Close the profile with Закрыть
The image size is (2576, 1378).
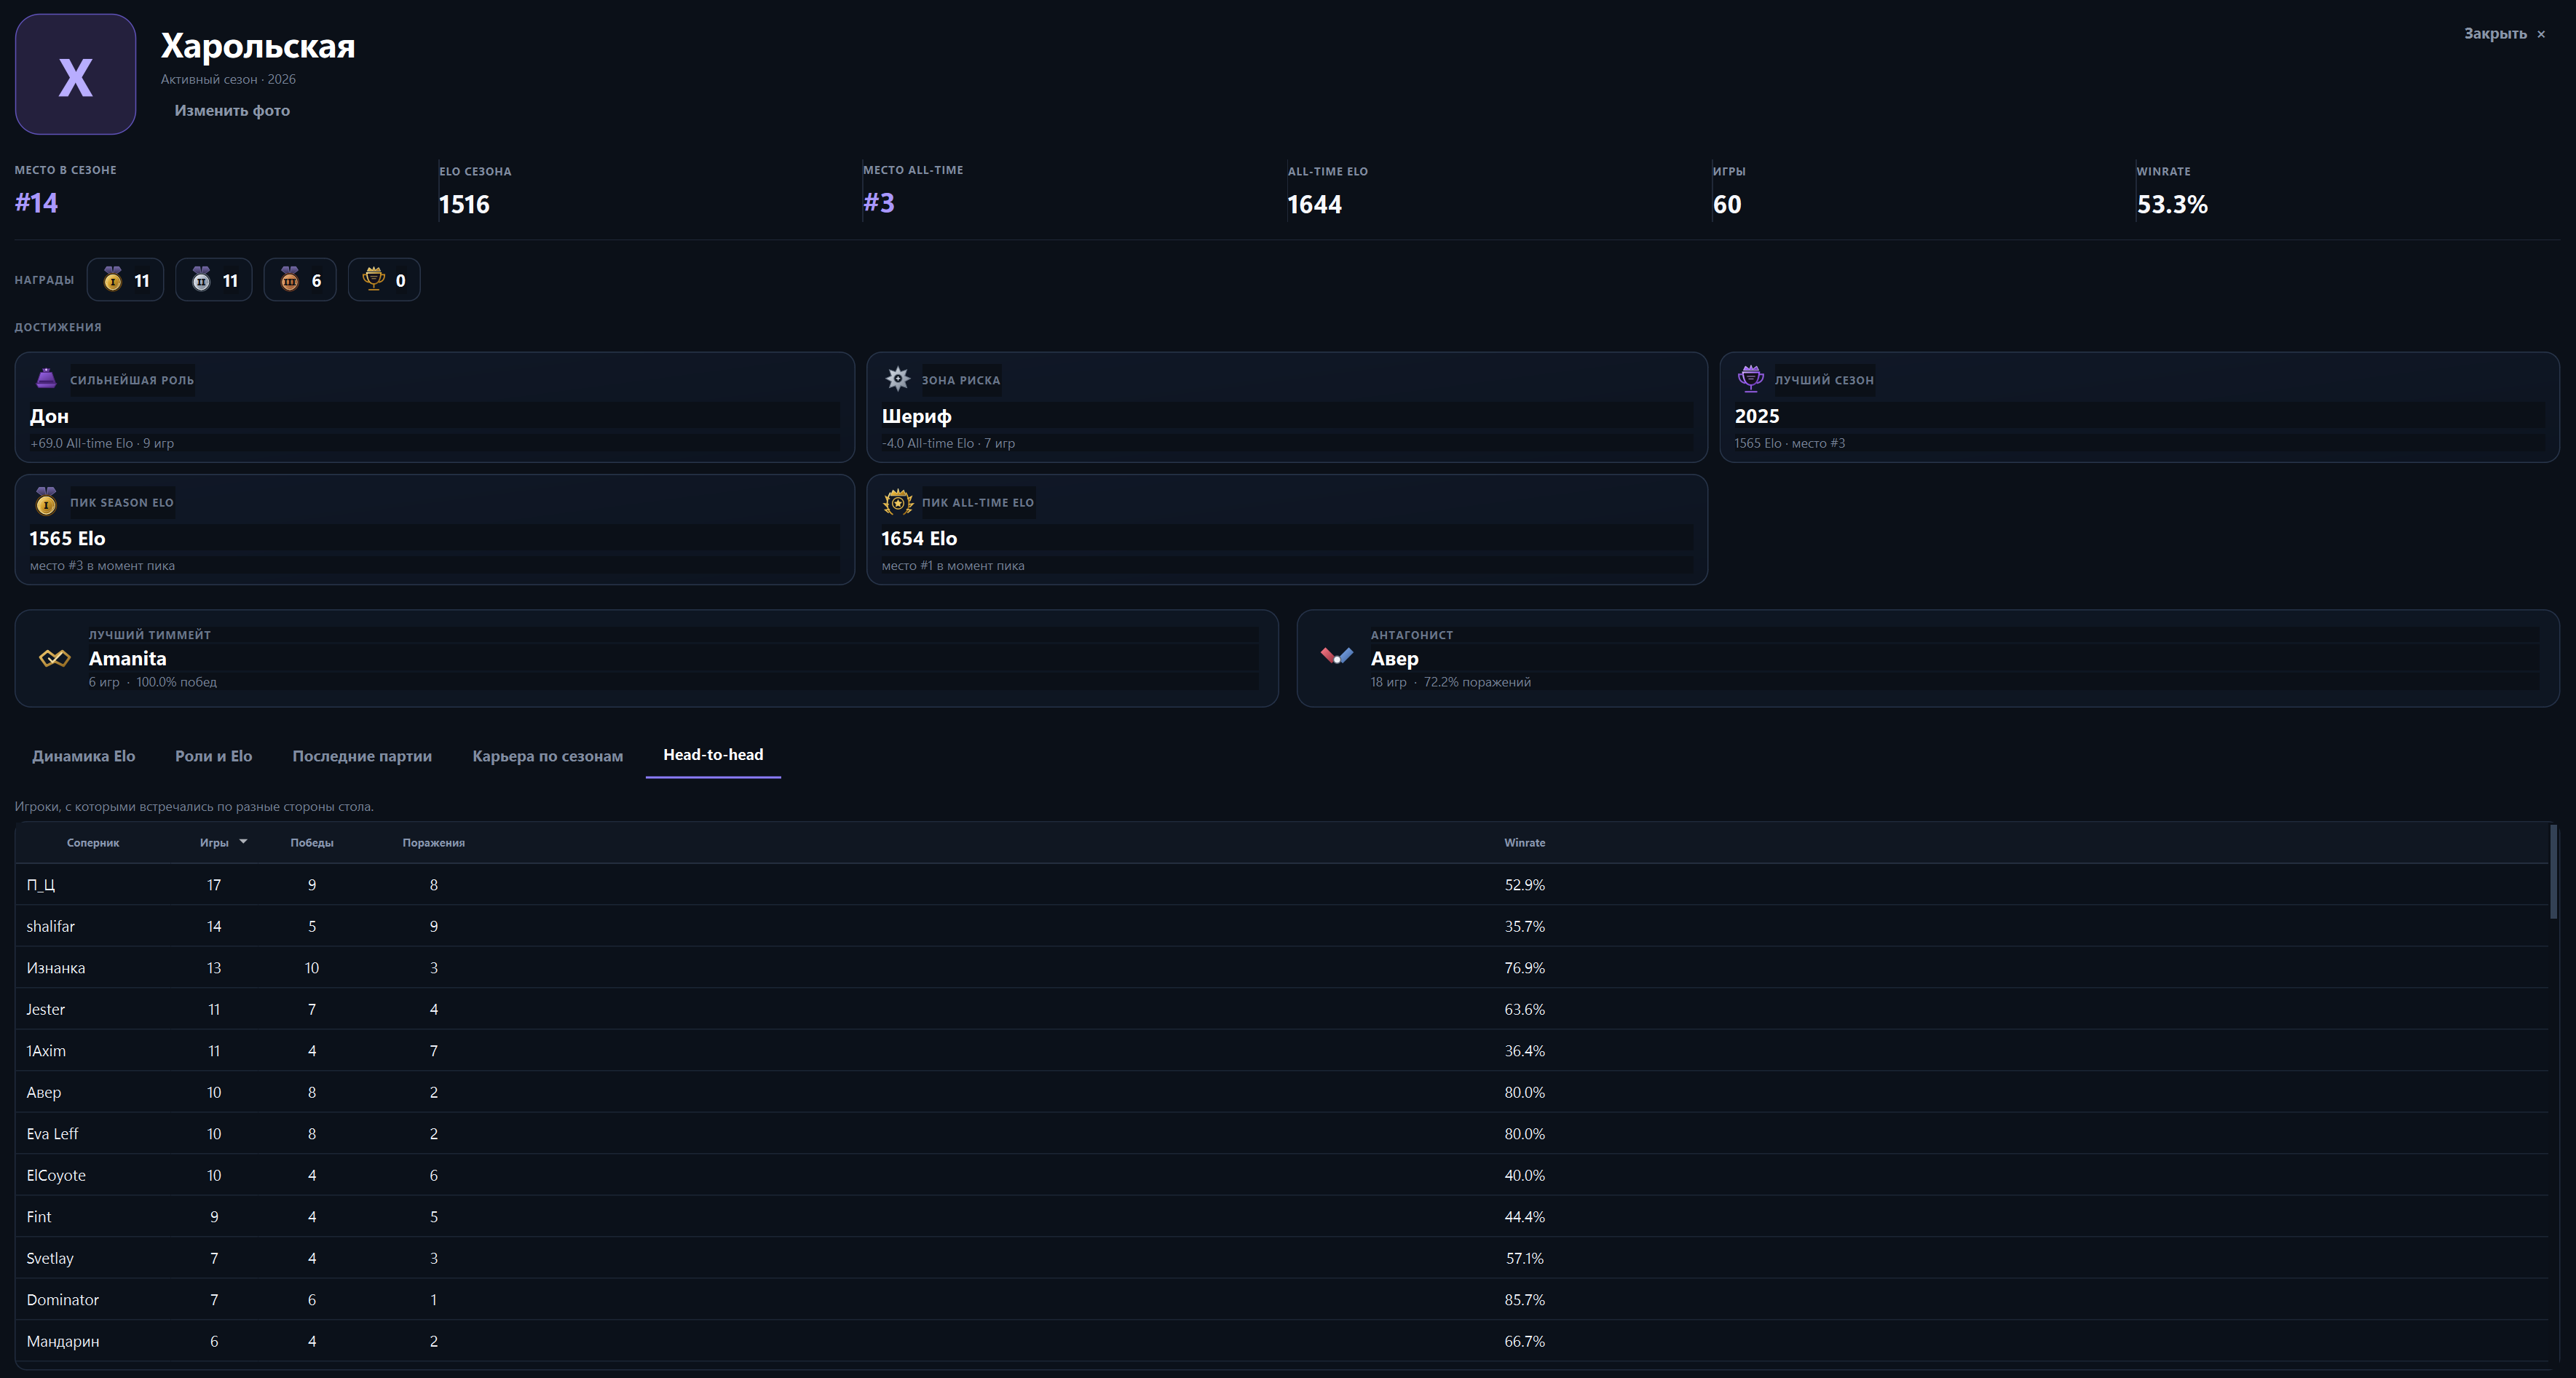(x=2504, y=33)
